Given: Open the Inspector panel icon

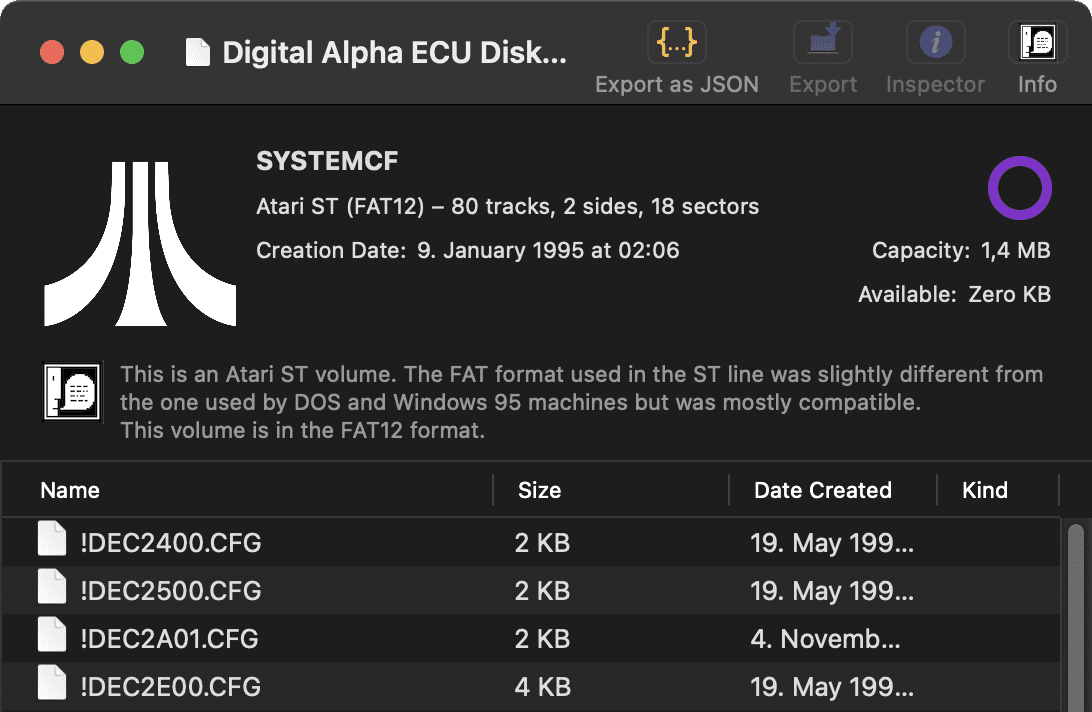Looking at the screenshot, I should [x=935, y=43].
